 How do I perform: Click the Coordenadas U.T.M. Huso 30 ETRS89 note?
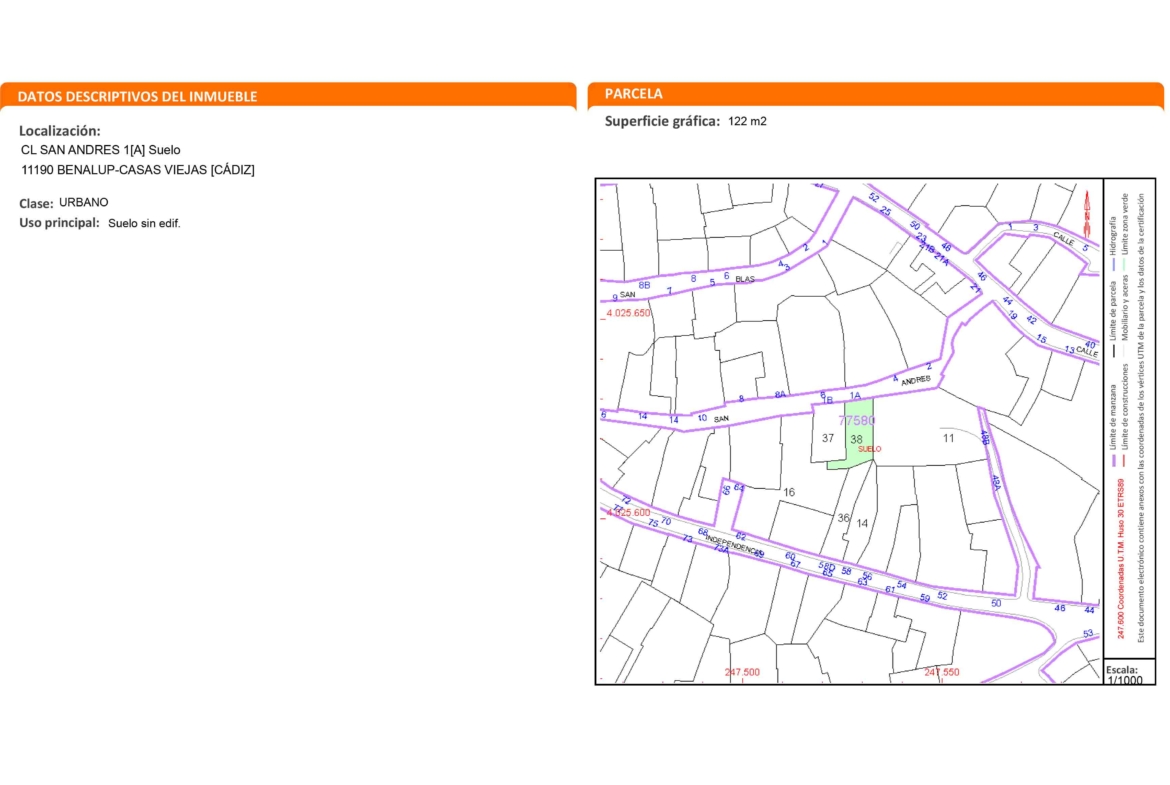(x=1121, y=560)
